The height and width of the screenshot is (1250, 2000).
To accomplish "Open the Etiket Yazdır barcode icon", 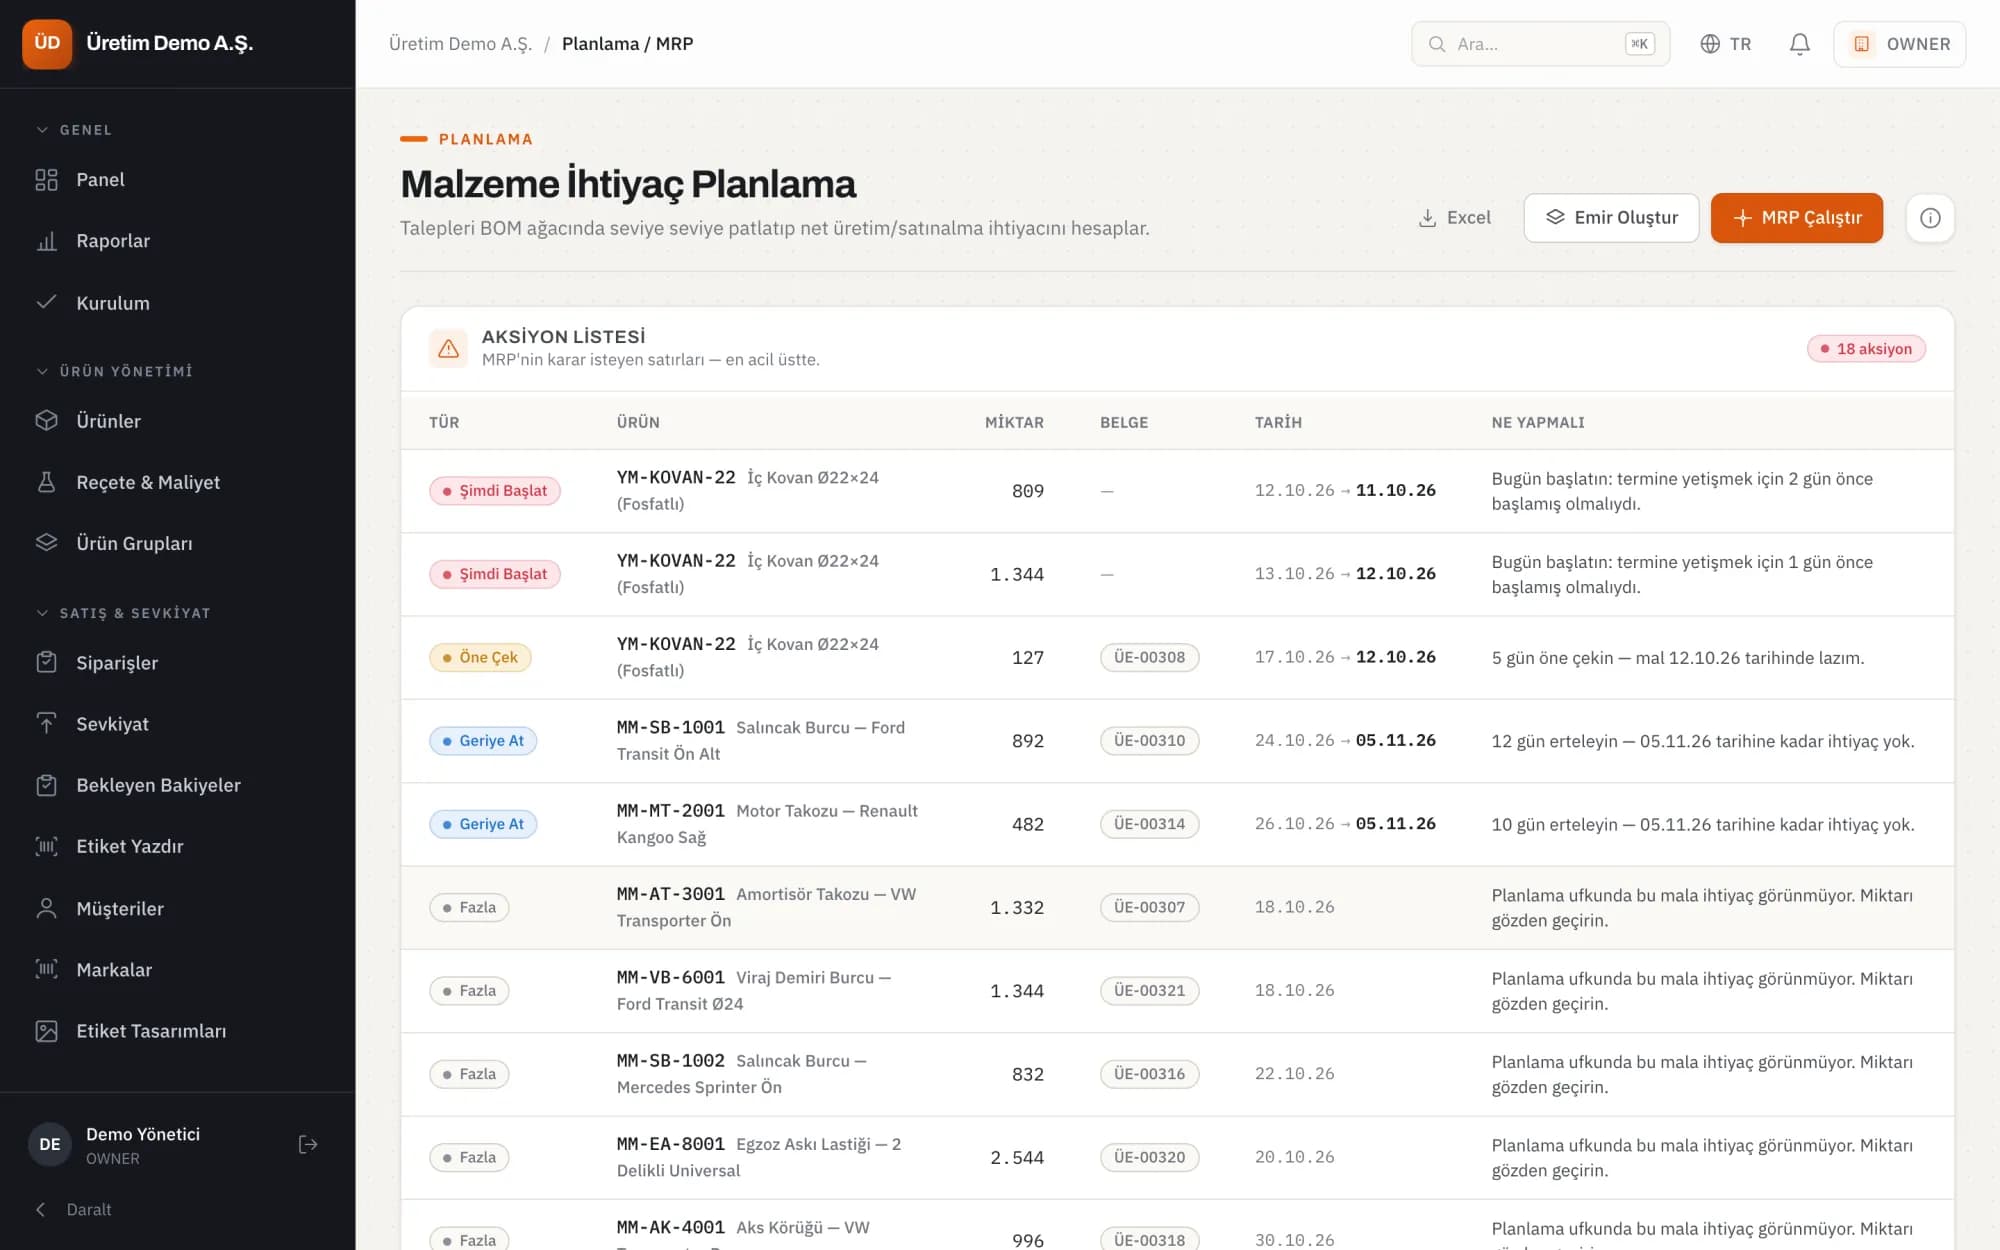I will (x=46, y=846).
